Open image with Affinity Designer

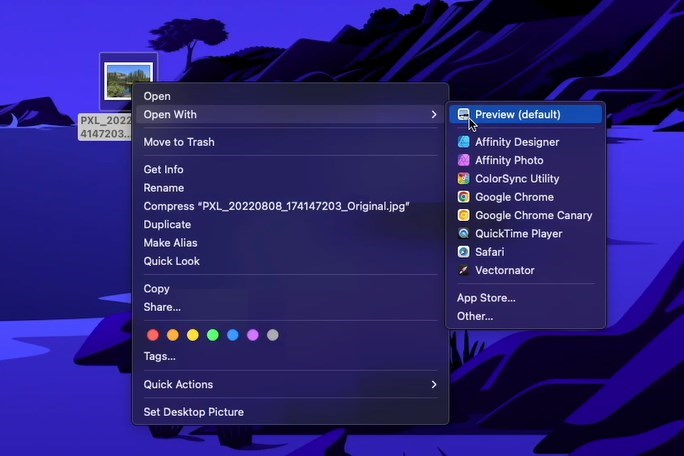[x=526, y=142]
